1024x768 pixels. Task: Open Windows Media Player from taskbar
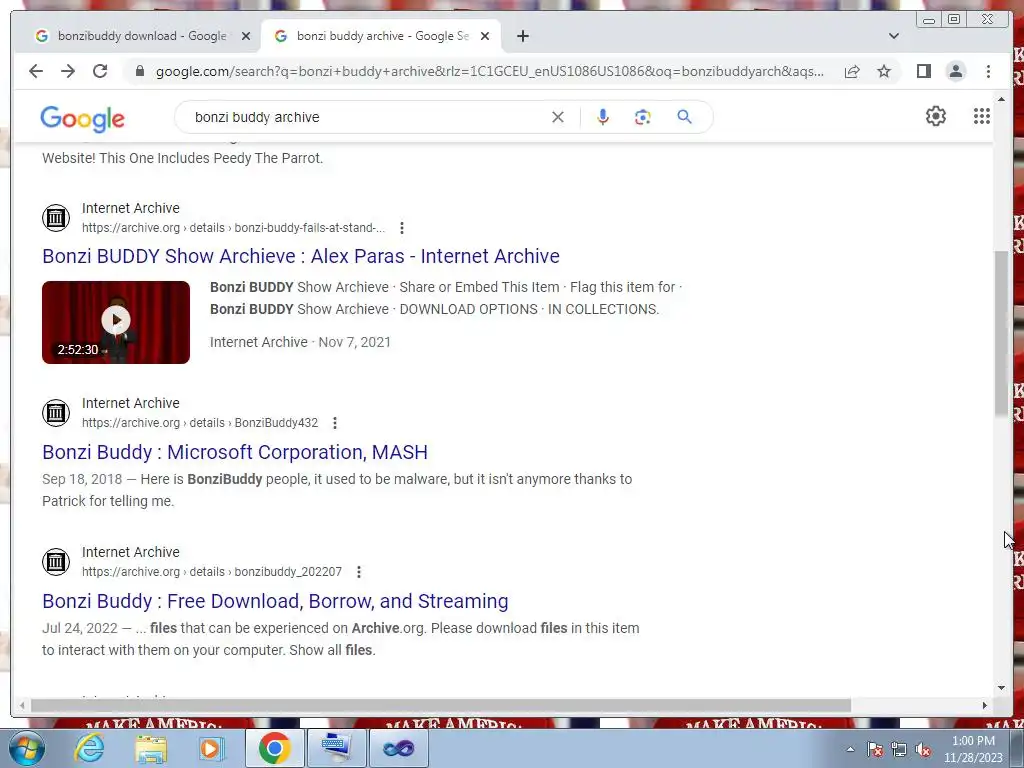(210, 748)
